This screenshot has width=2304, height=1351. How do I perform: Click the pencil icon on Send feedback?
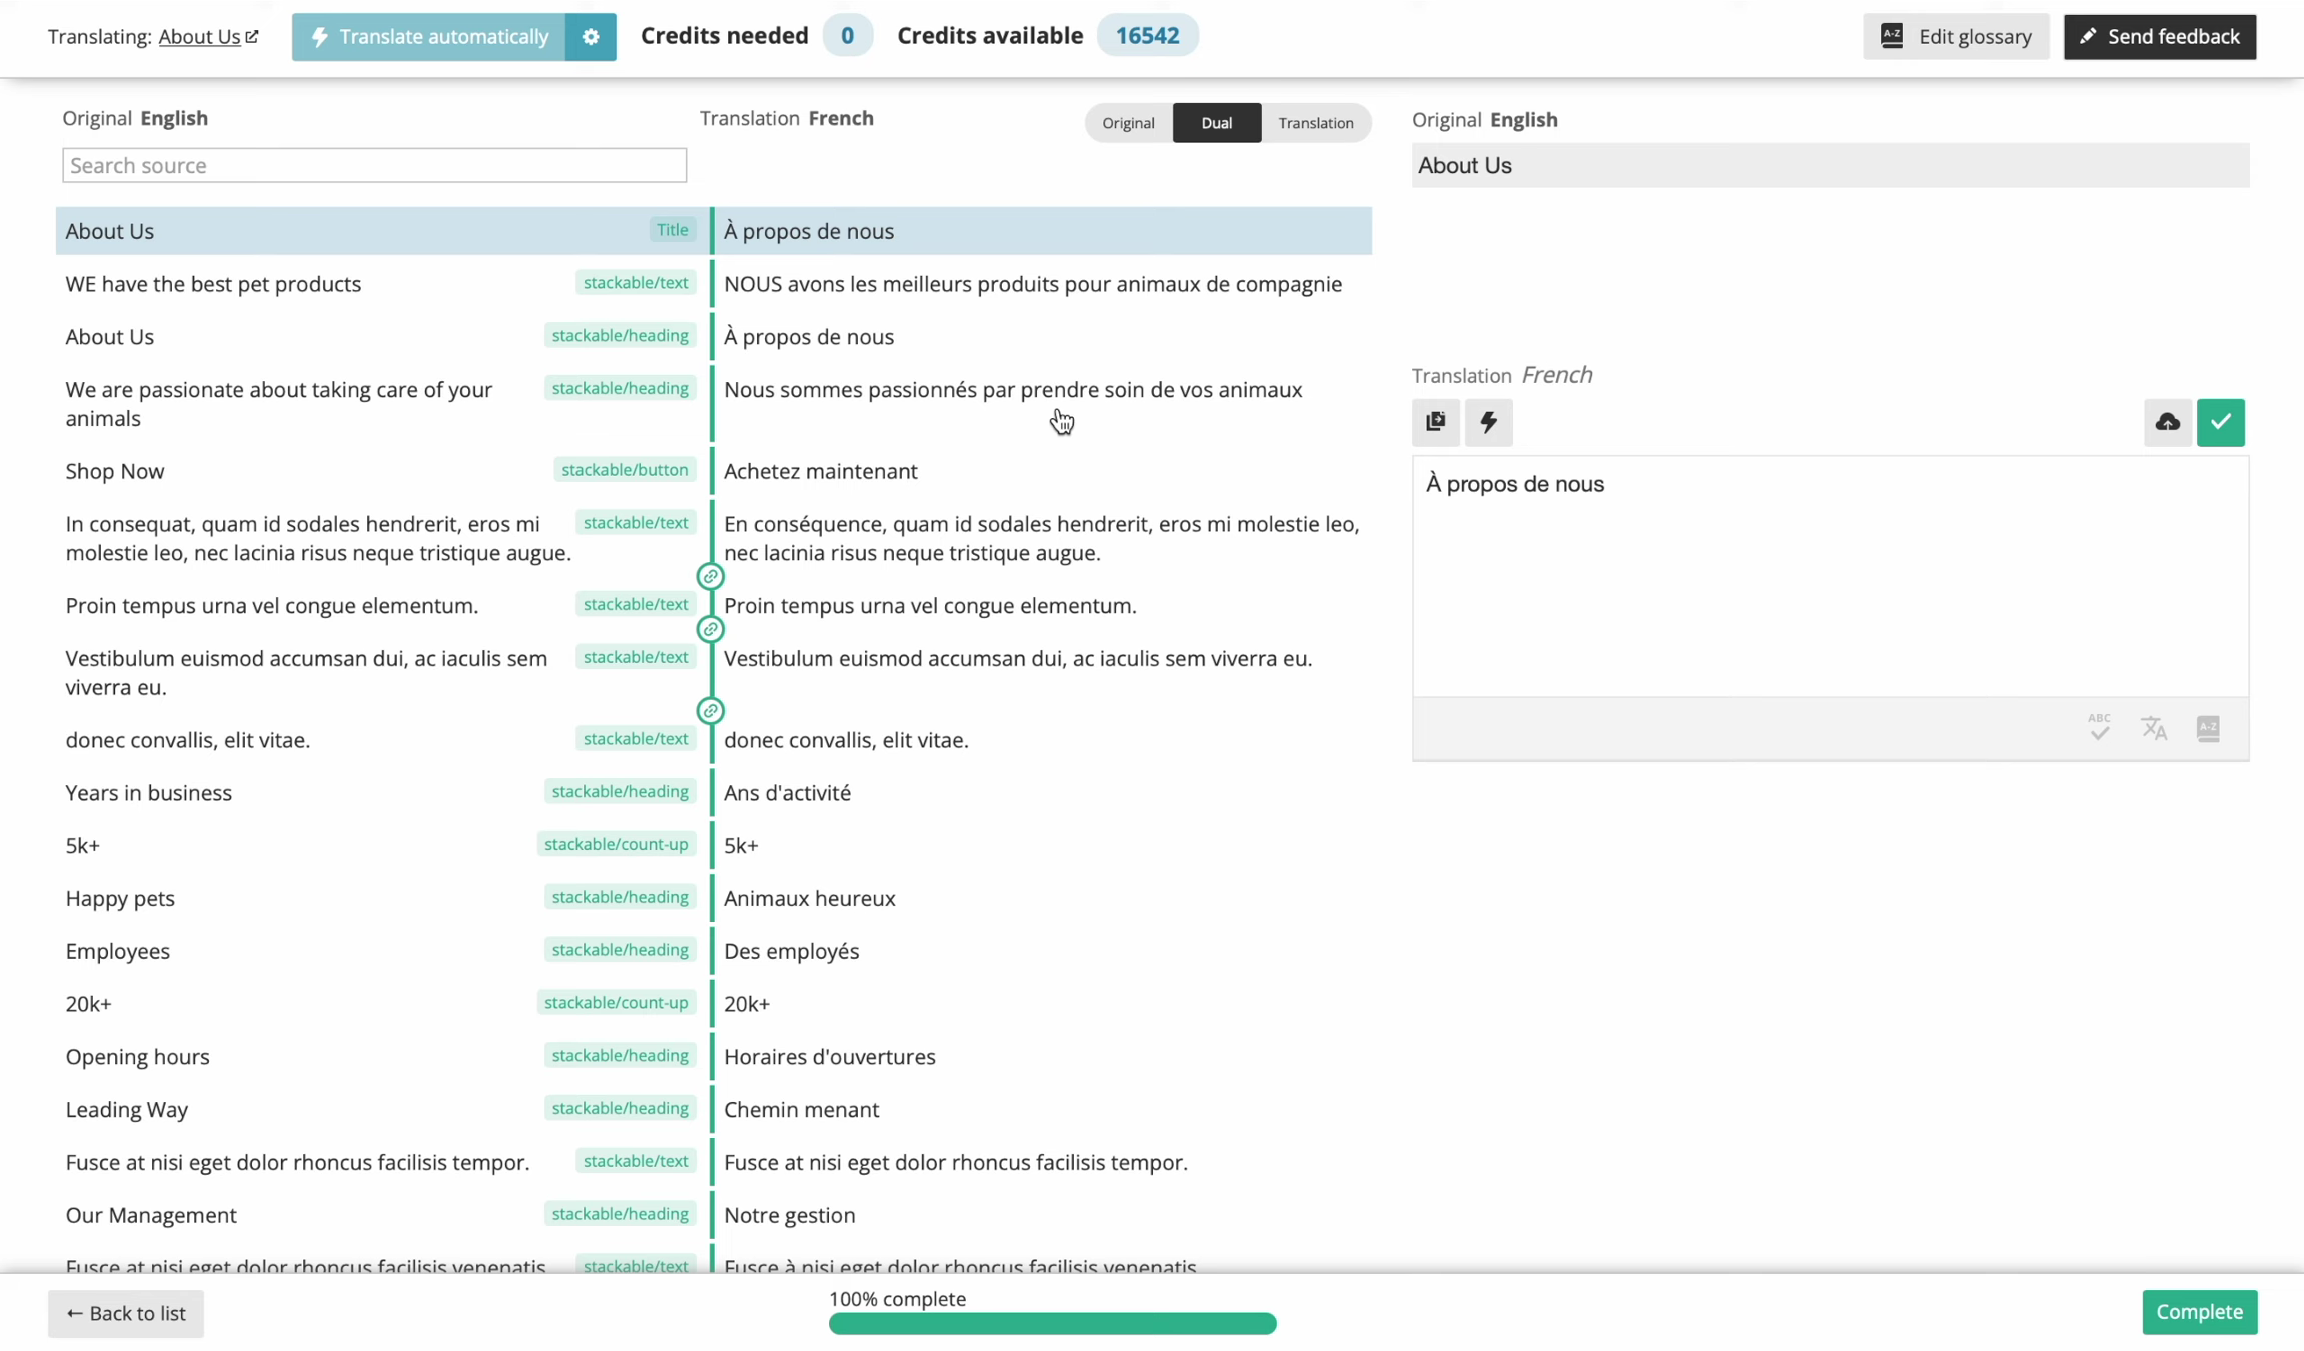pyautogui.click(x=2087, y=35)
